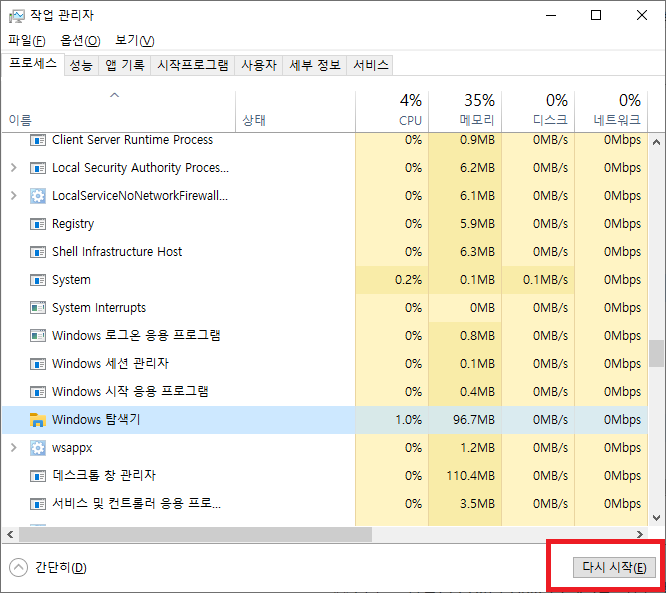The height and width of the screenshot is (593, 666).
Task: Open the 파일(F) menu
Action: click(27, 41)
